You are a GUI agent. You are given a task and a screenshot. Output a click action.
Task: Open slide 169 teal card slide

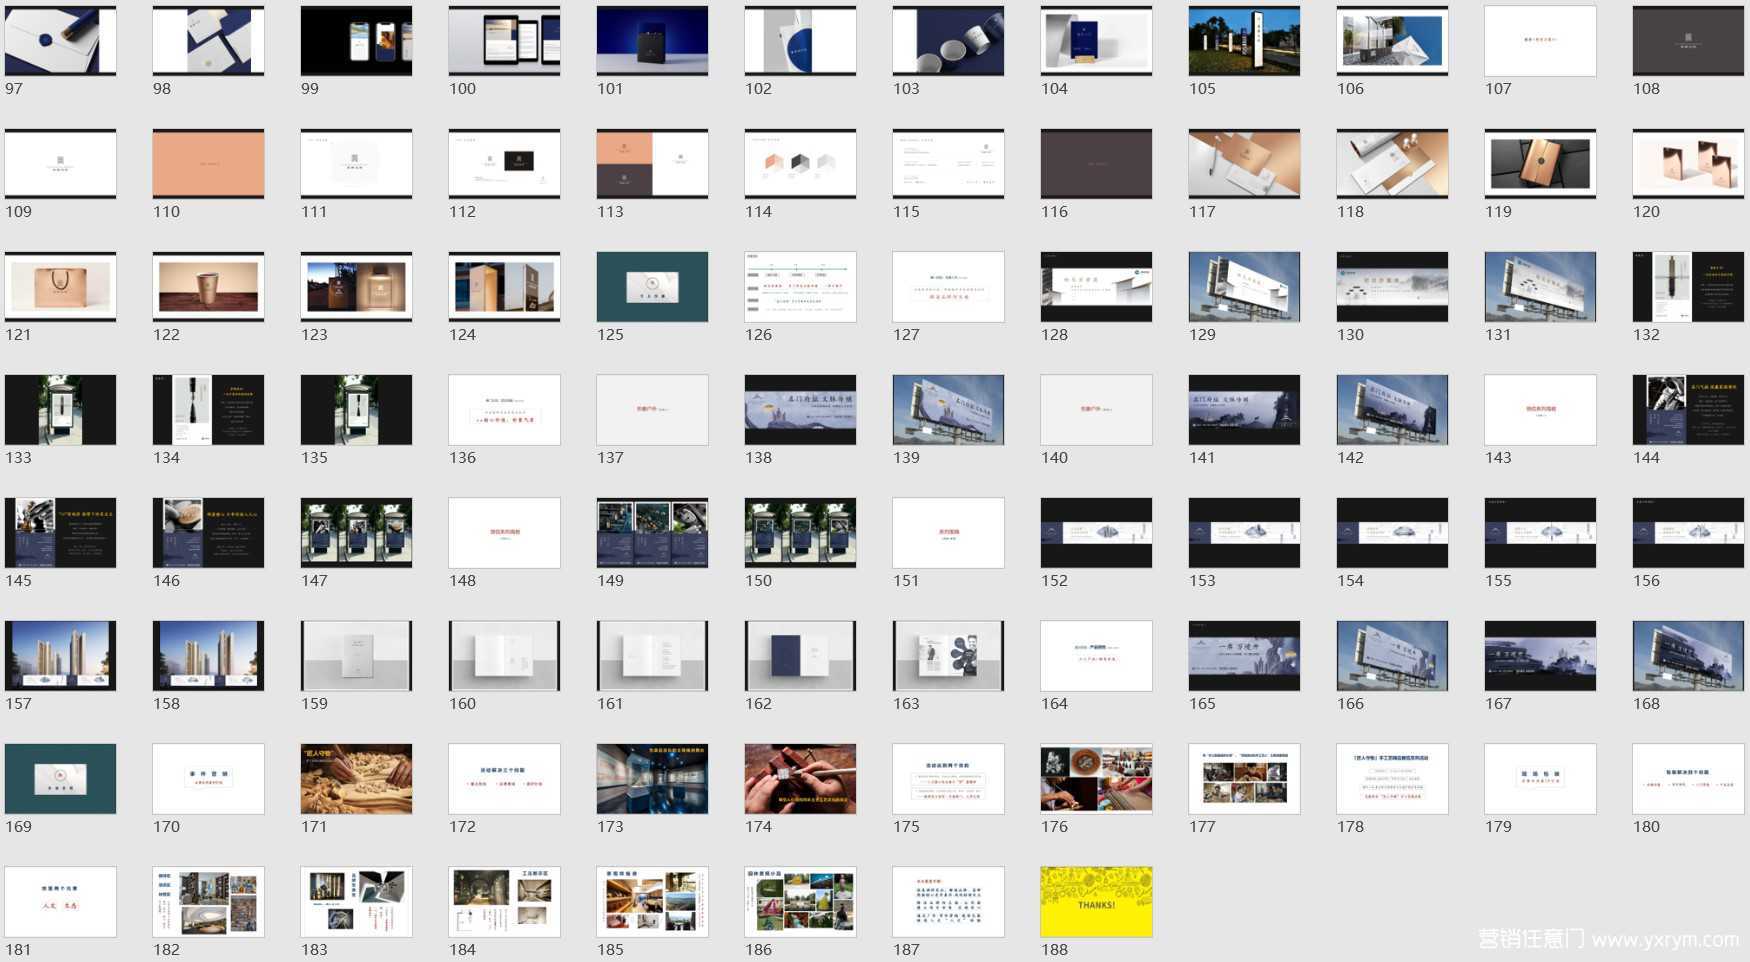tap(60, 779)
